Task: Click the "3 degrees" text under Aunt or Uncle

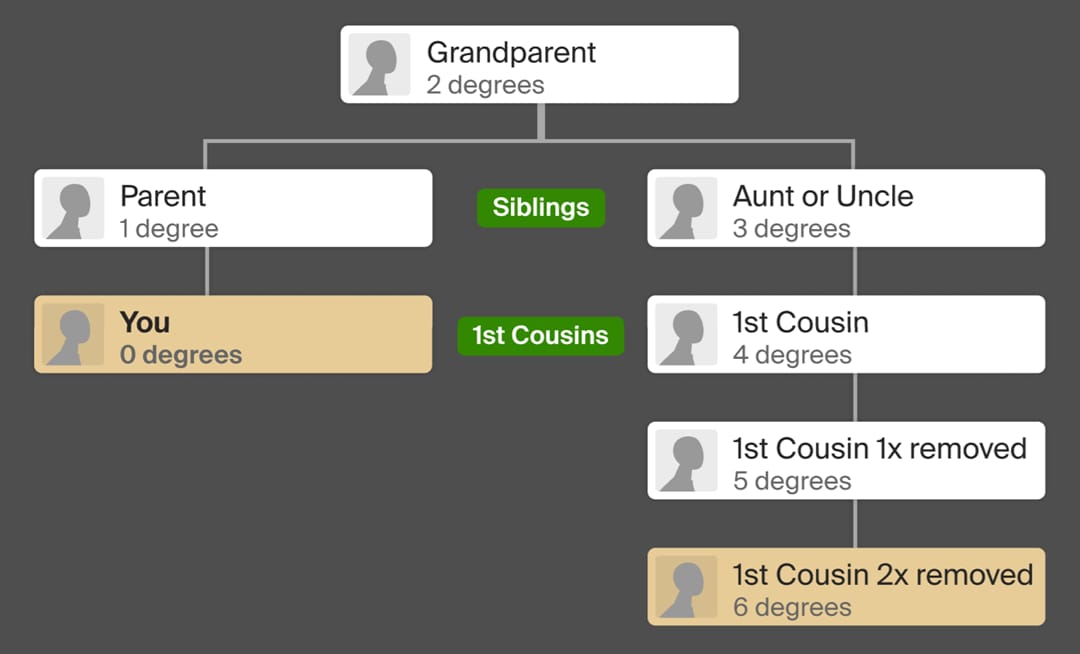Action: pos(792,229)
